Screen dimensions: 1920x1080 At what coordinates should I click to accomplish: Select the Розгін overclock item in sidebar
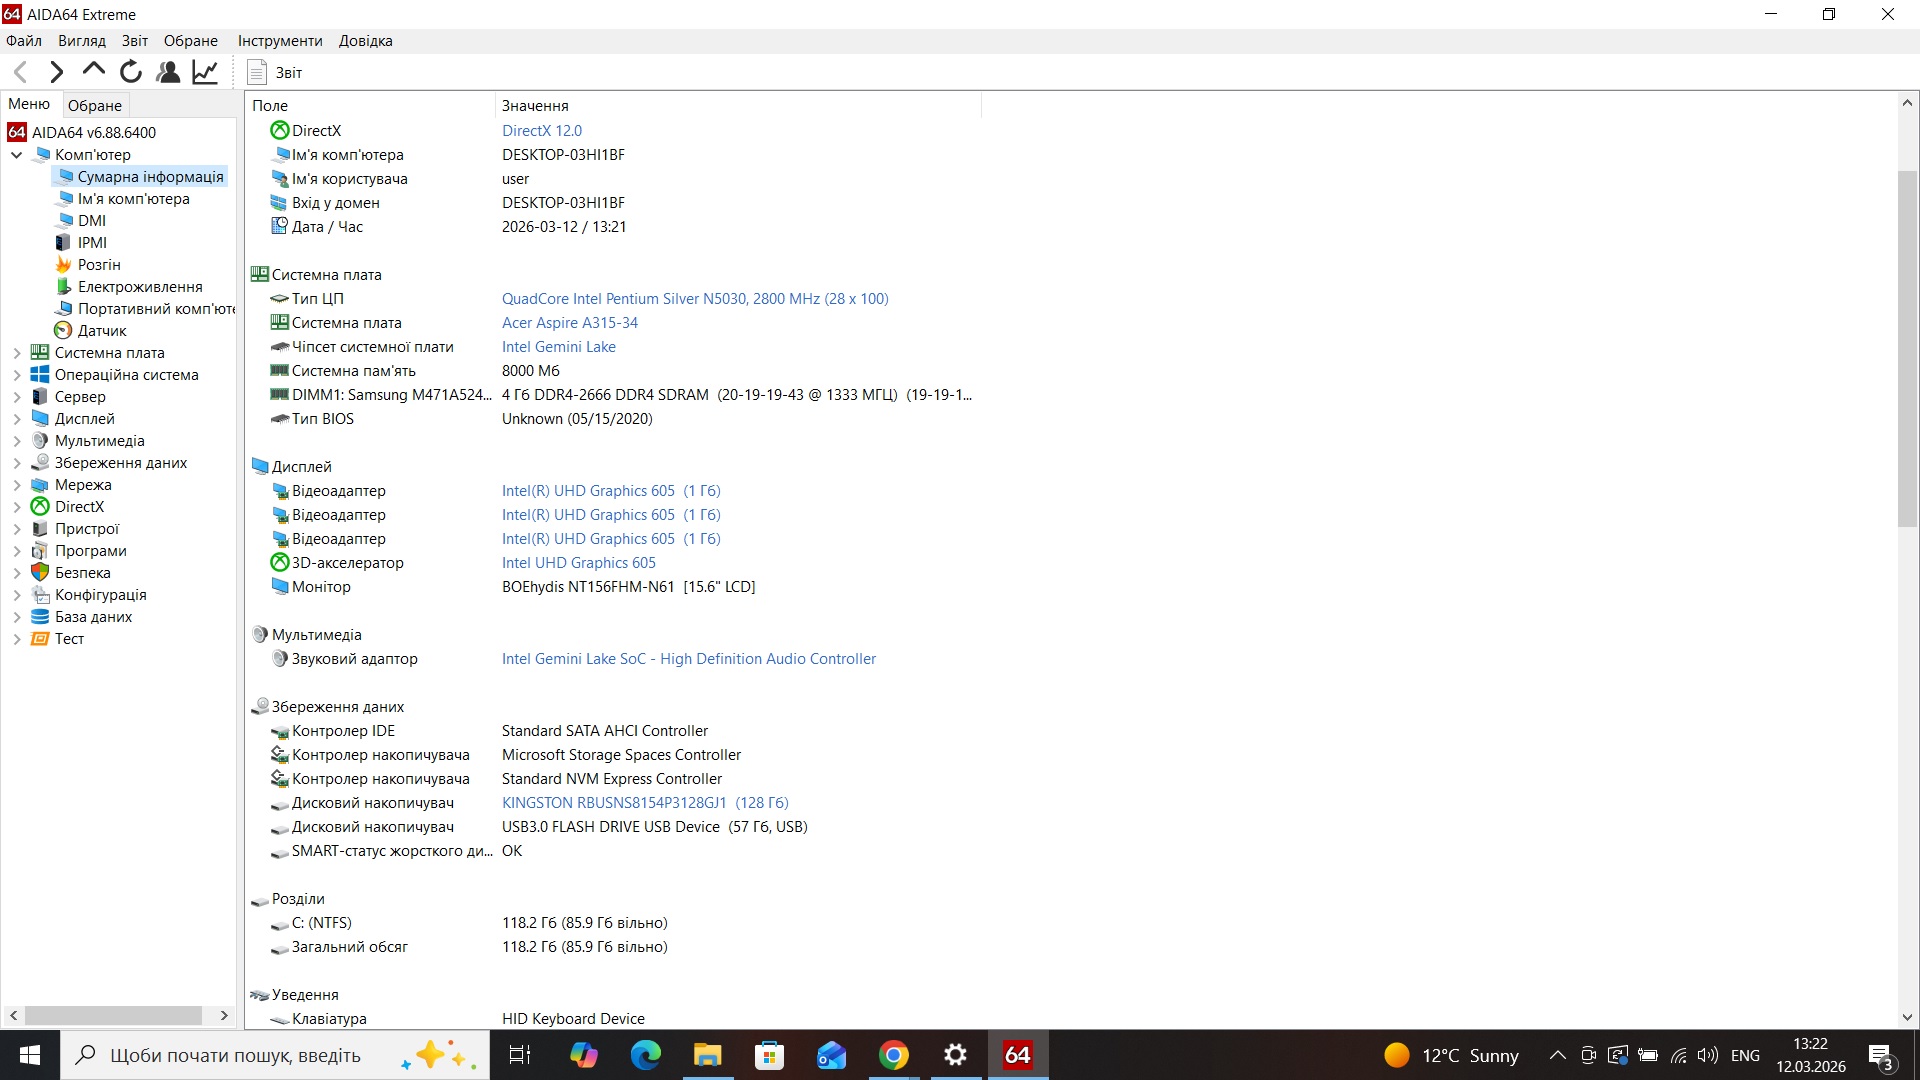coord(98,264)
